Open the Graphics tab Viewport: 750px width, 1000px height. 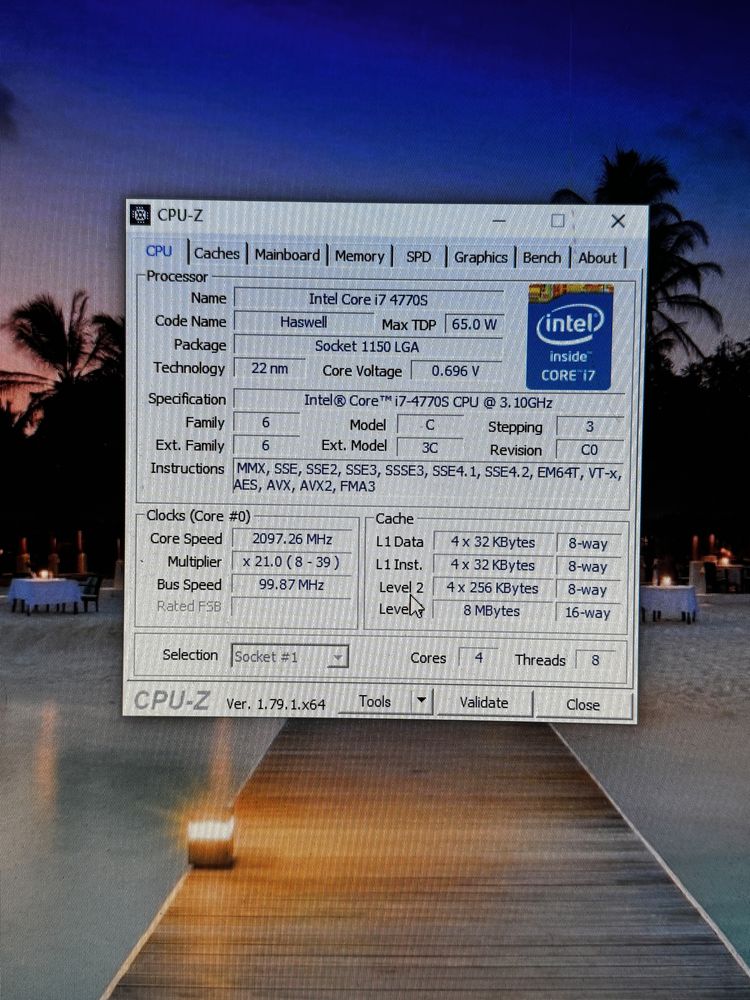coord(480,257)
